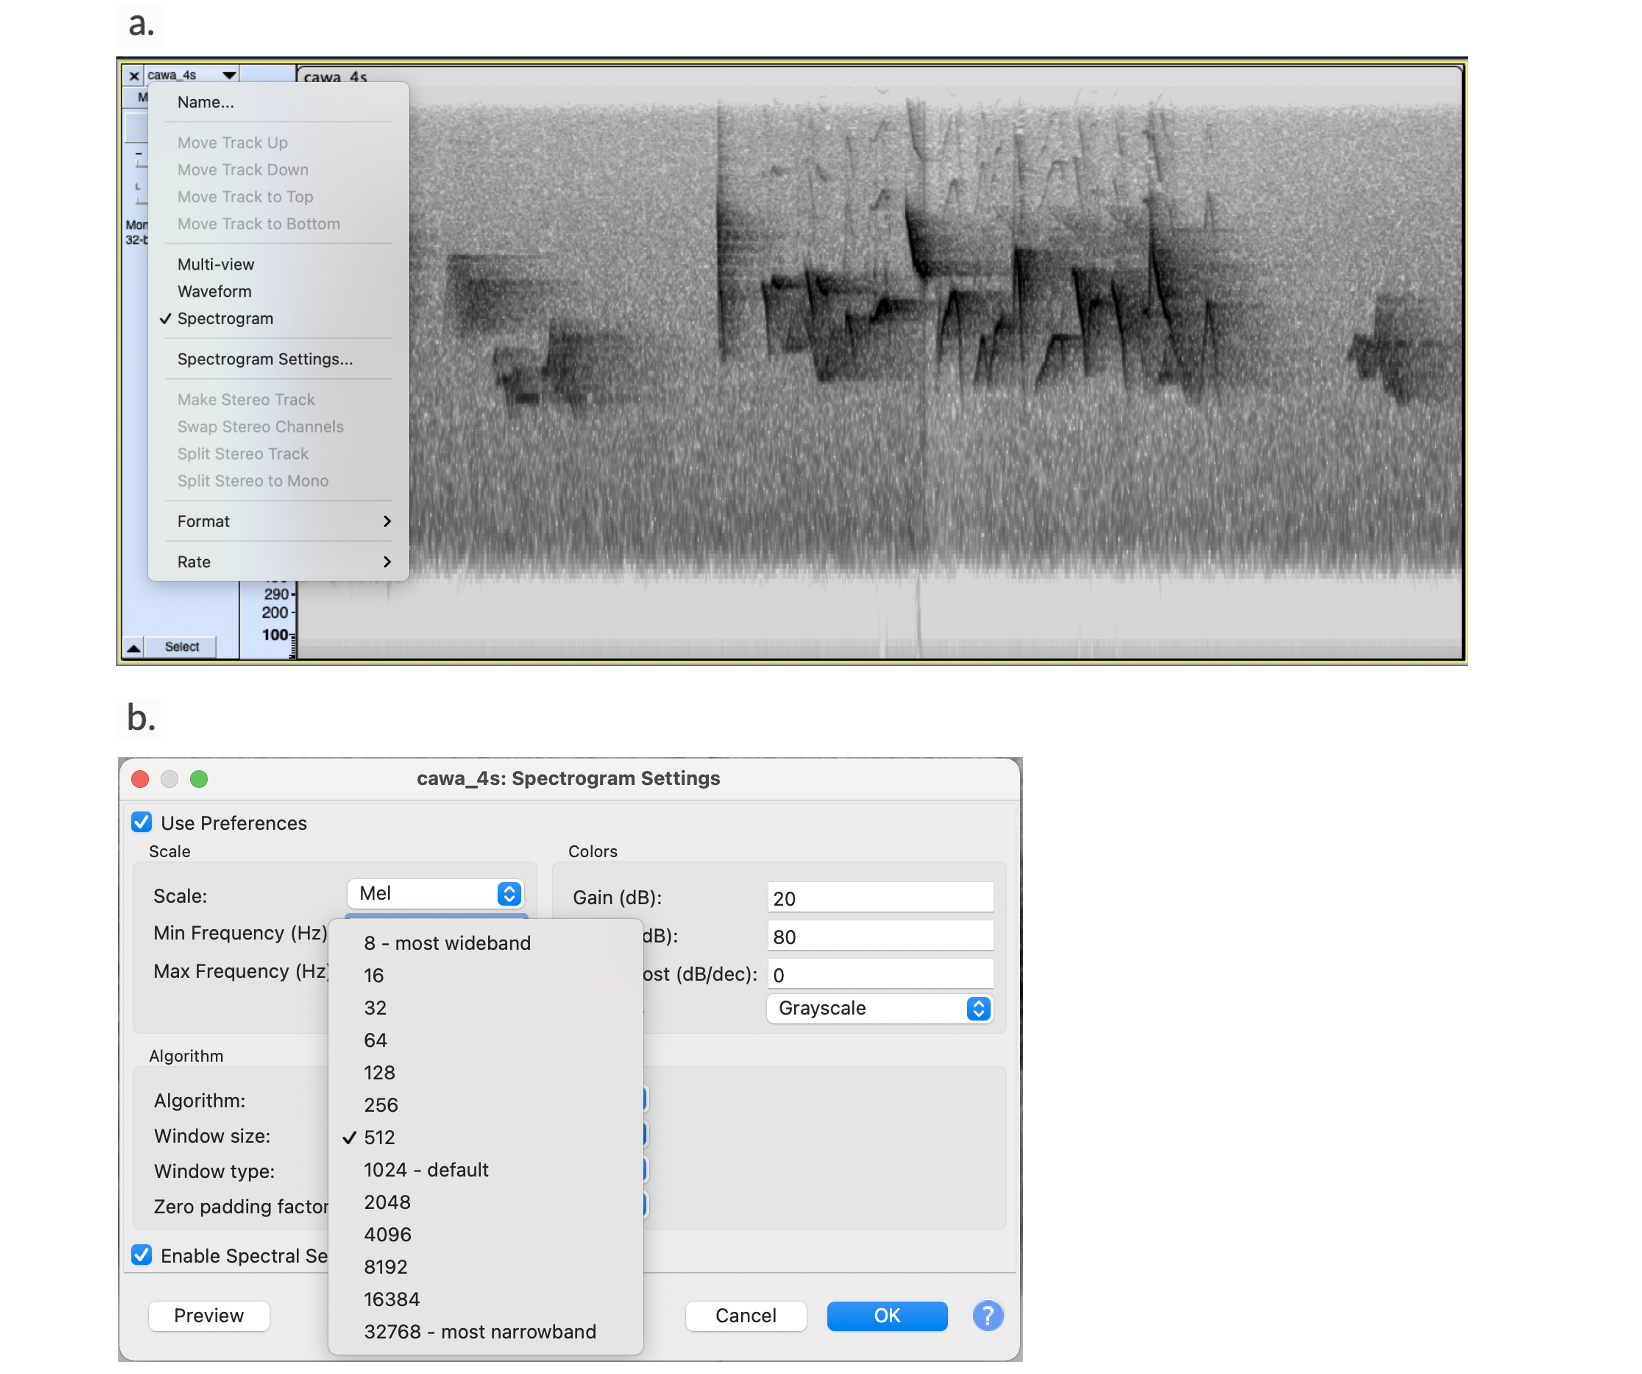Image resolution: width=1642 pixels, height=1374 pixels.
Task: Open the Name... menu entry
Action: pyautogui.click(x=206, y=102)
